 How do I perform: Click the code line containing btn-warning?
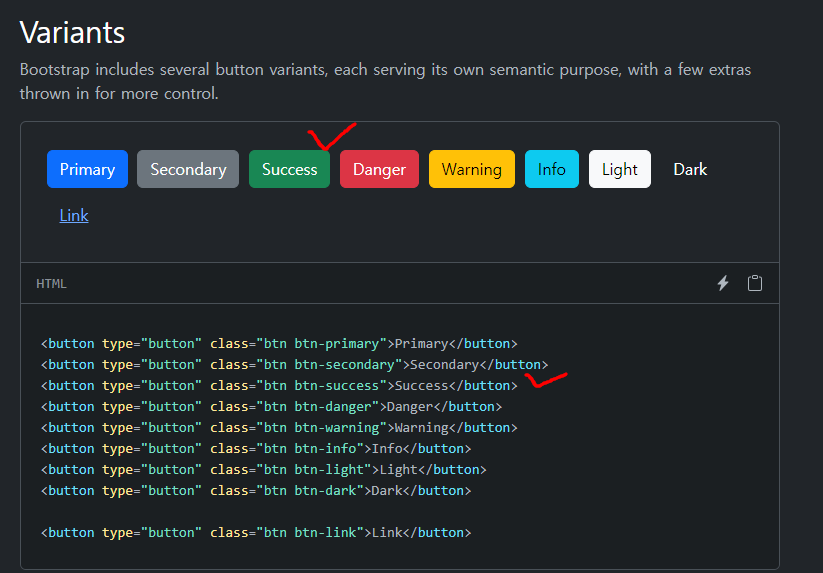(279, 428)
